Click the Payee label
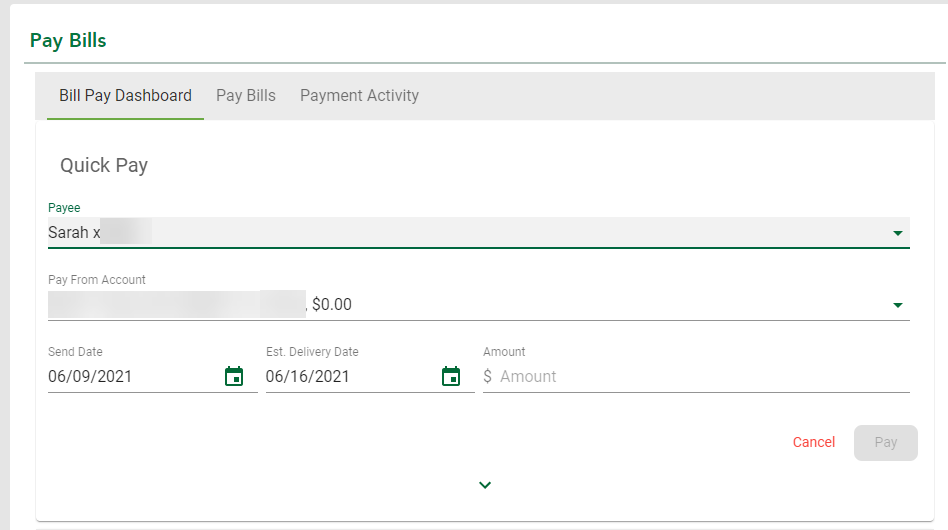The width and height of the screenshot is (948, 530). [x=64, y=208]
